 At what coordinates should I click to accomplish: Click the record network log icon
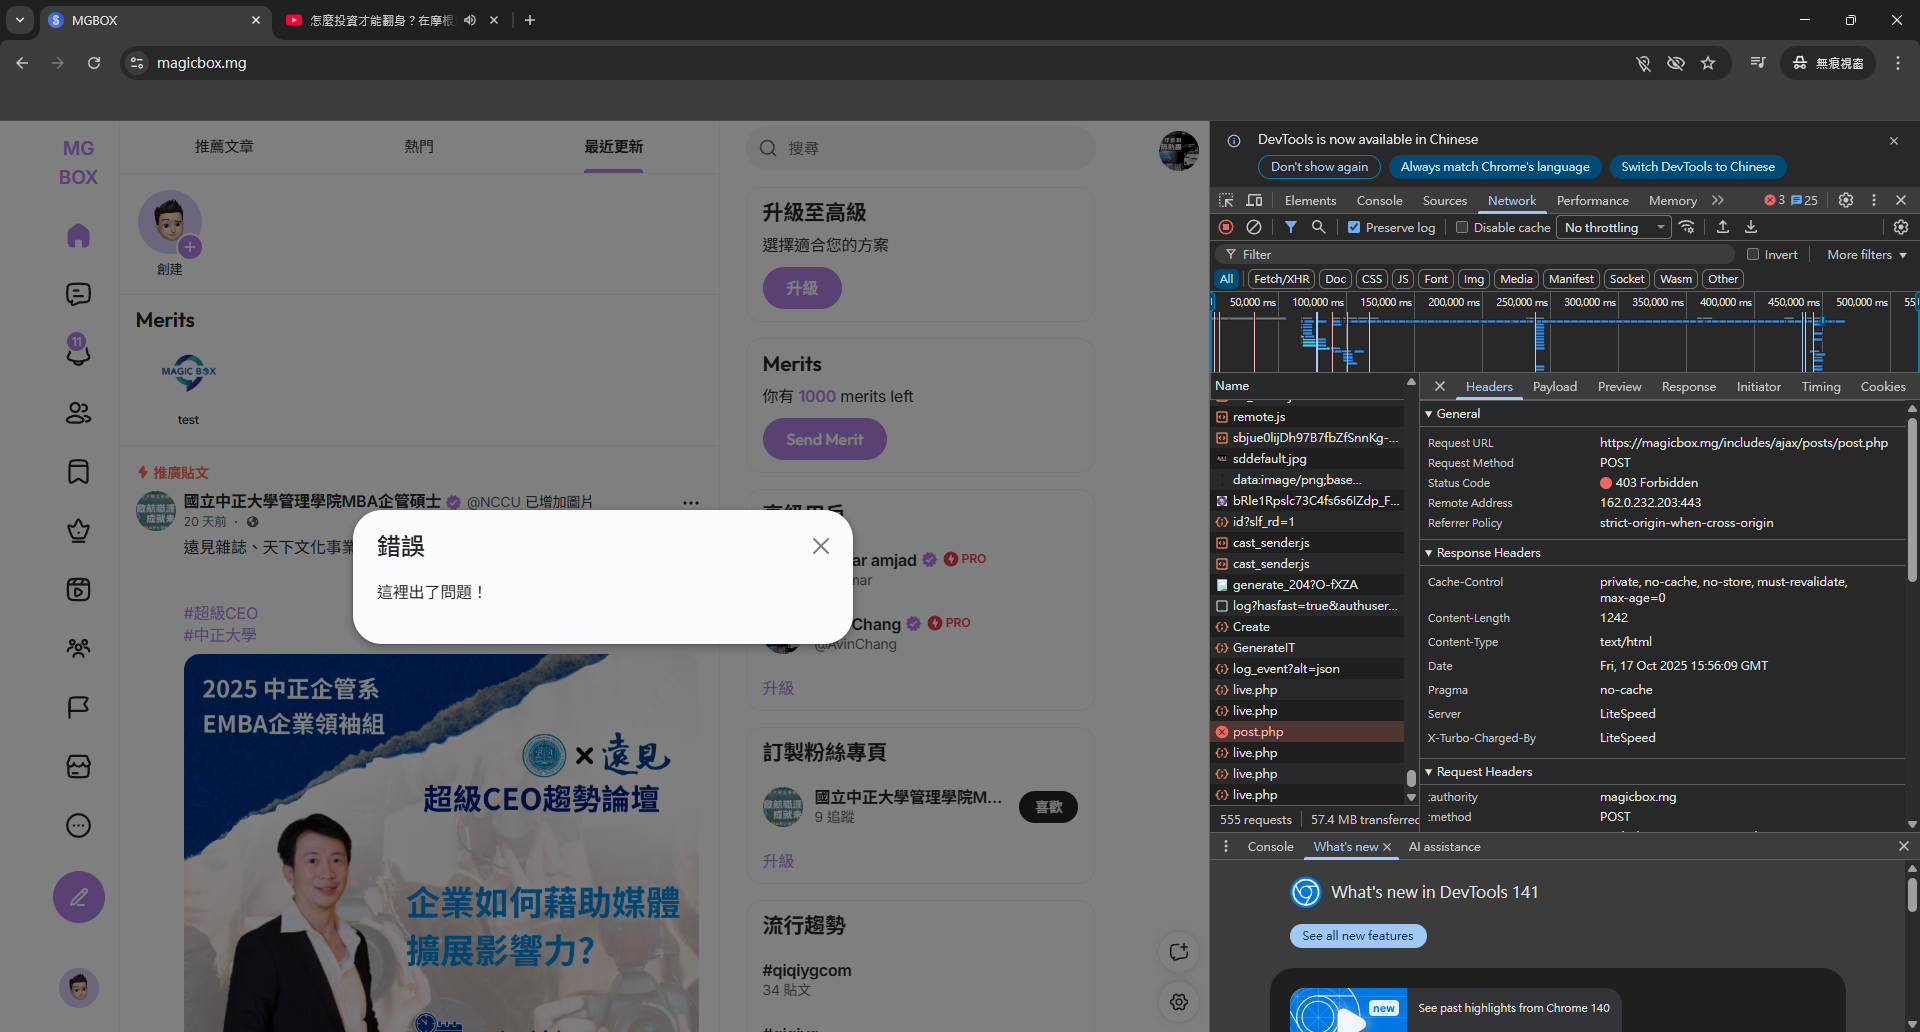point(1226,227)
